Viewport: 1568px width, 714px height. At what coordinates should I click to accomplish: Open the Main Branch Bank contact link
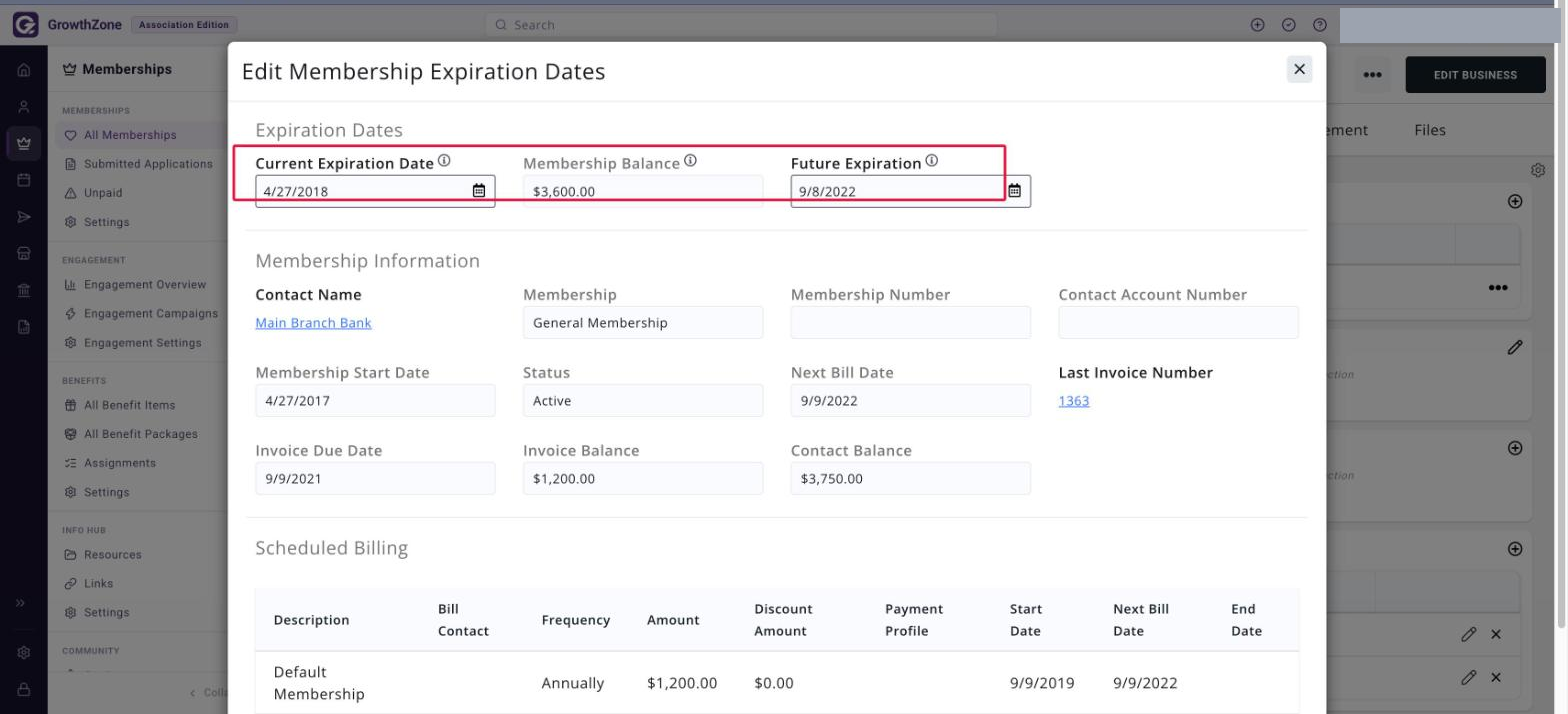313,323
